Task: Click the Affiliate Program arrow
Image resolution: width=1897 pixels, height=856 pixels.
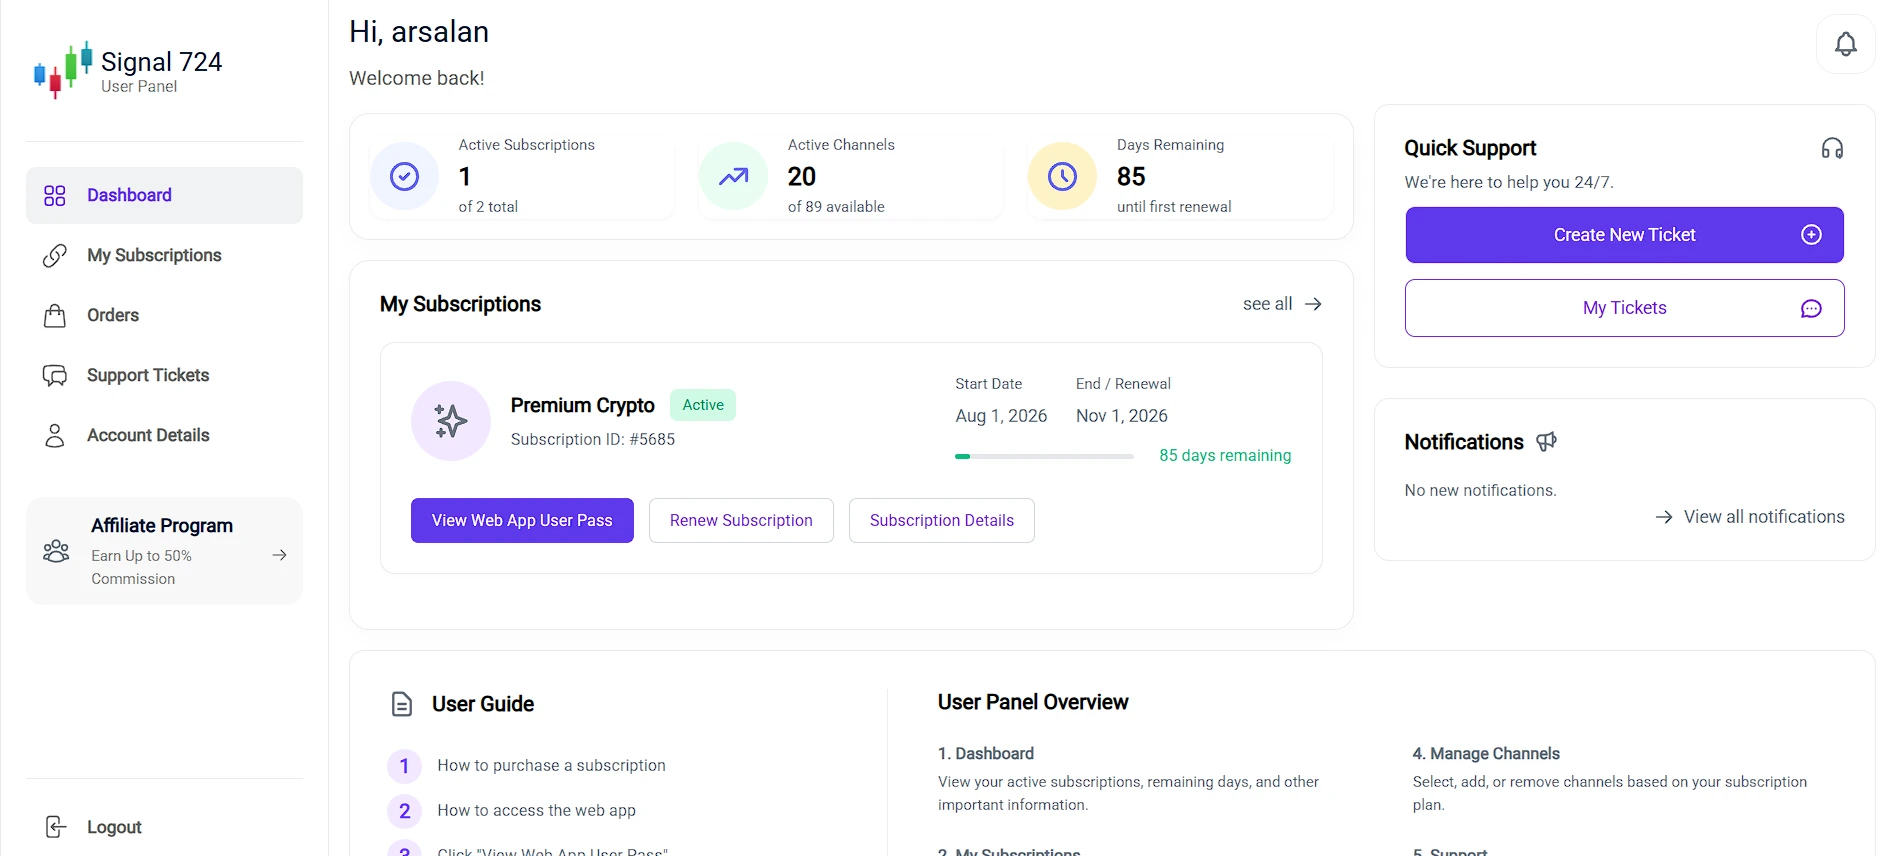Action: coord(280,555)
